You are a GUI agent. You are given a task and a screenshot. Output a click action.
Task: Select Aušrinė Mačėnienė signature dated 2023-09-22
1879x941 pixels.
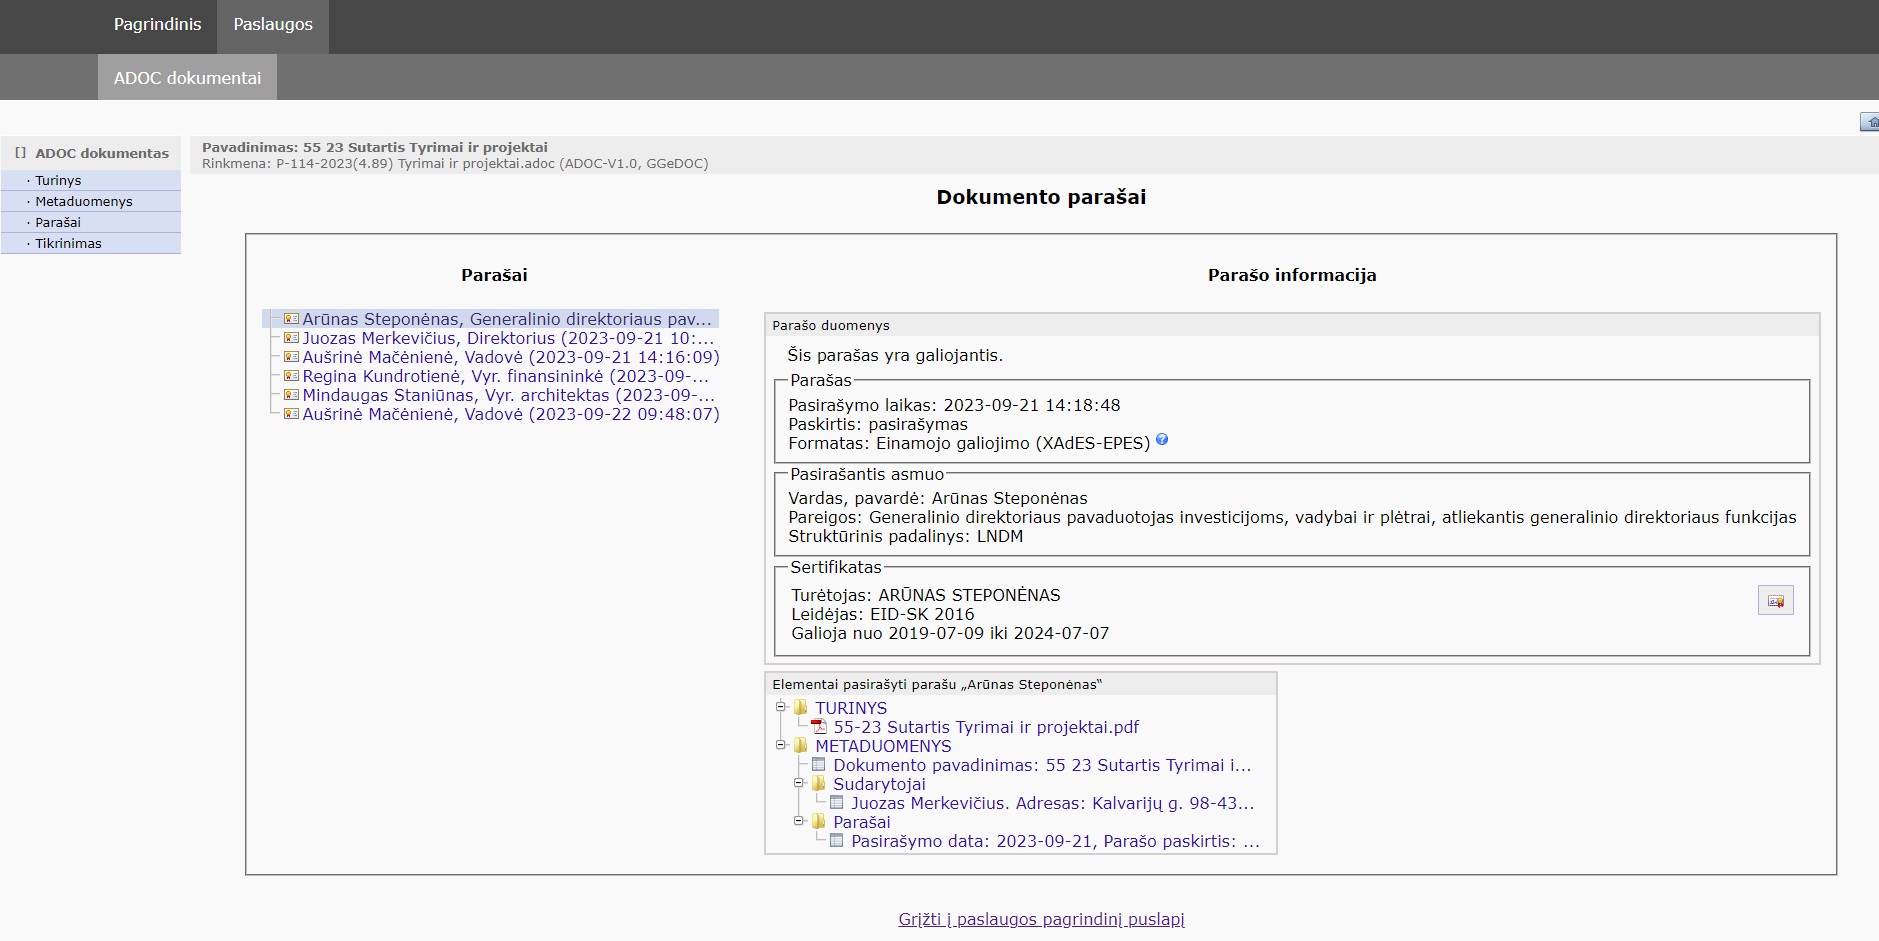pyautogui.click(x=510, y=414)
